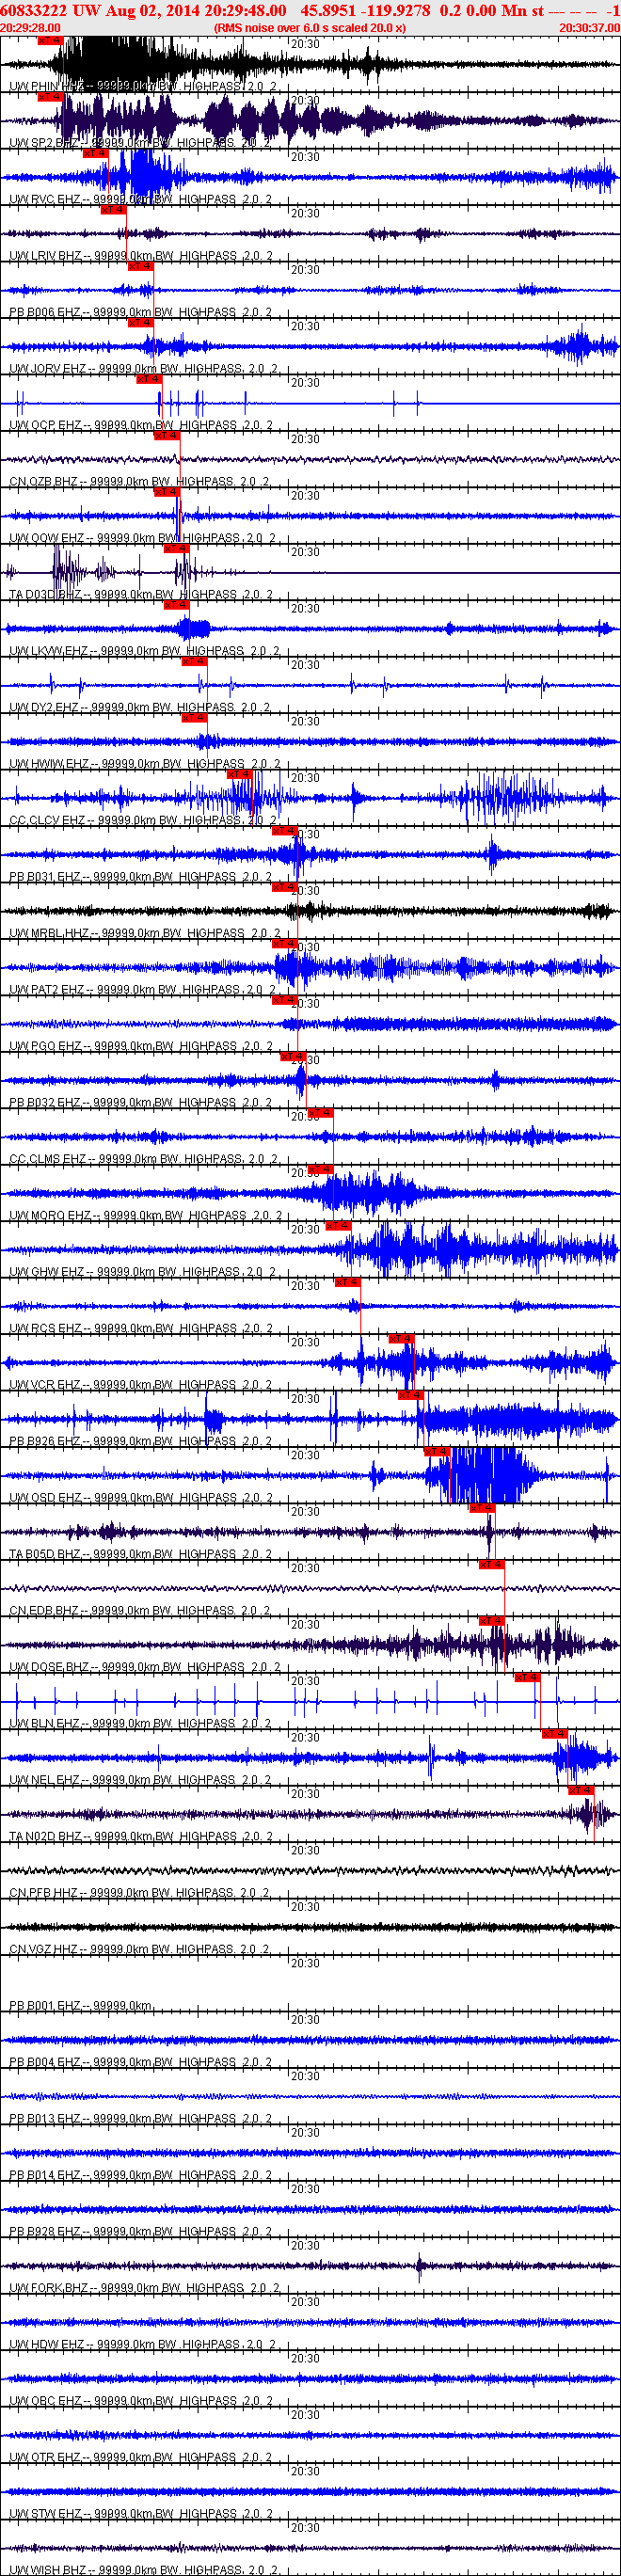Select the red pick flag on N02D trace

pyautogui.click(x=581, y=1791)
